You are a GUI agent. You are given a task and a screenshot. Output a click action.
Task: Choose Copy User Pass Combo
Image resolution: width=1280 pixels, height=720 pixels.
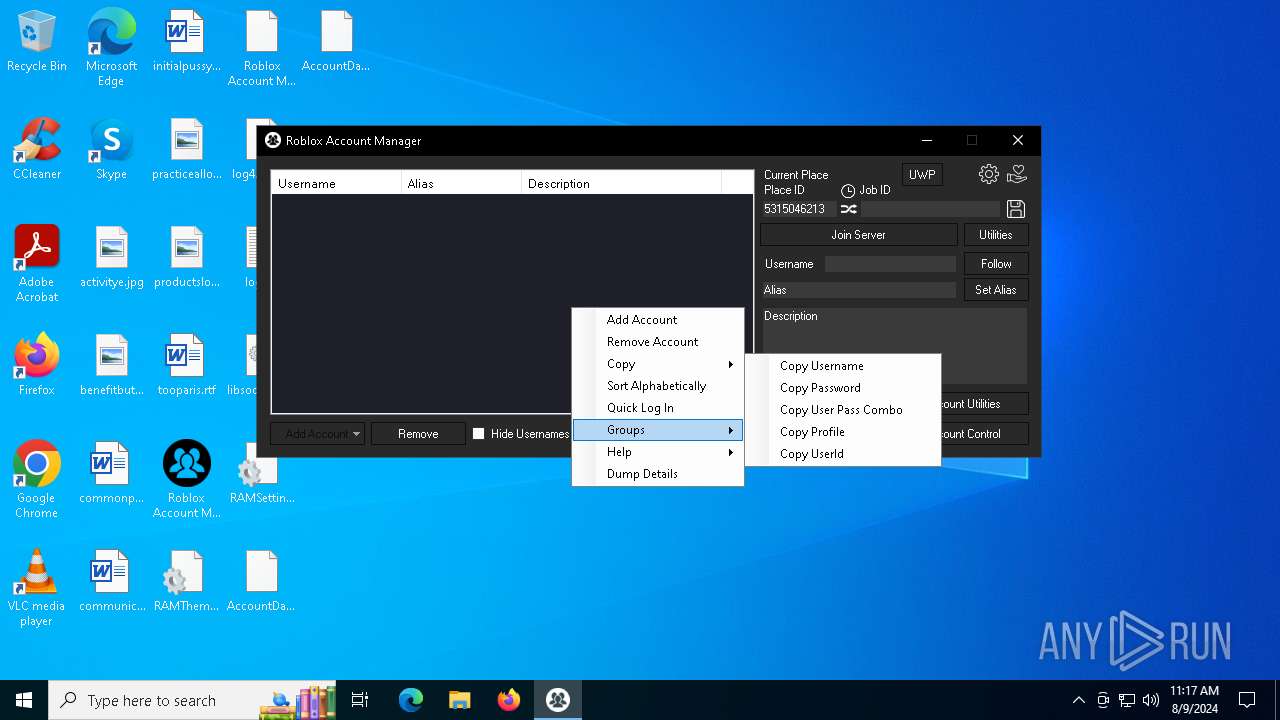pyautogui.click(x=843, y=410)
